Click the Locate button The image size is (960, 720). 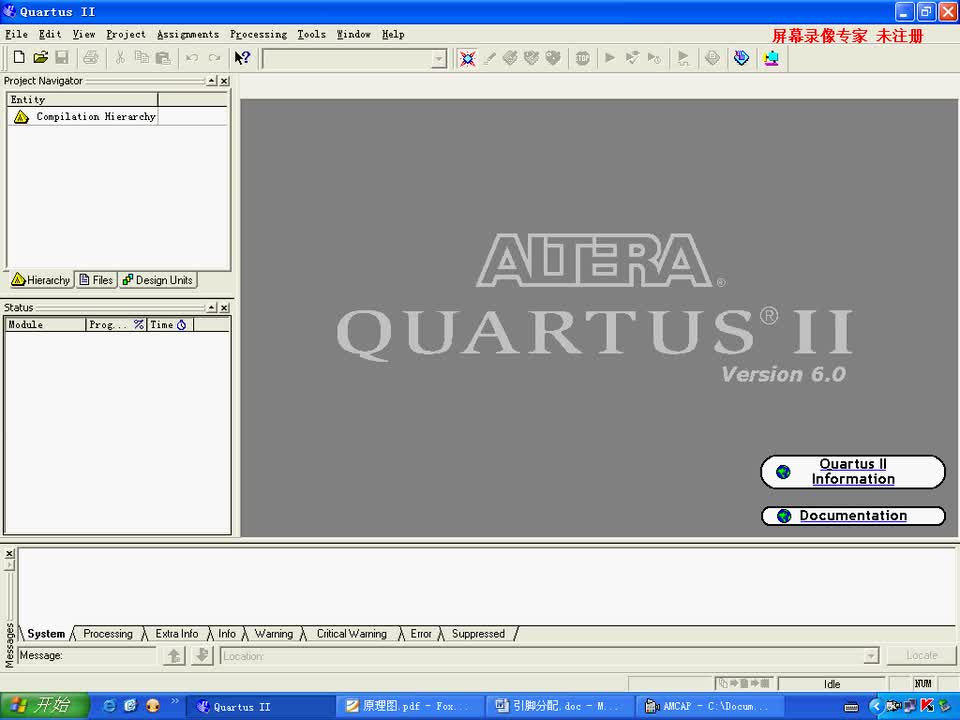point(921,655)
